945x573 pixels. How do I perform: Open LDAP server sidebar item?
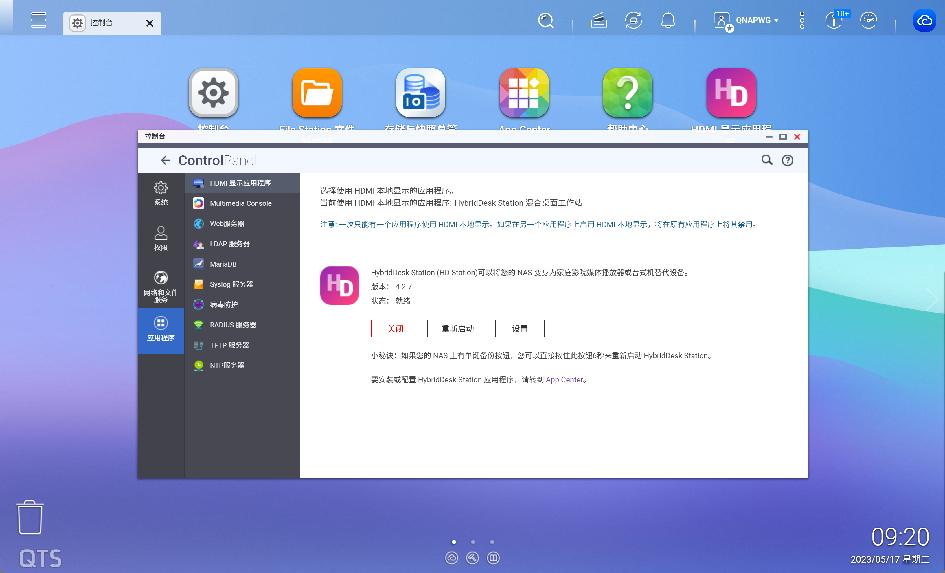(x=242, y=244)
